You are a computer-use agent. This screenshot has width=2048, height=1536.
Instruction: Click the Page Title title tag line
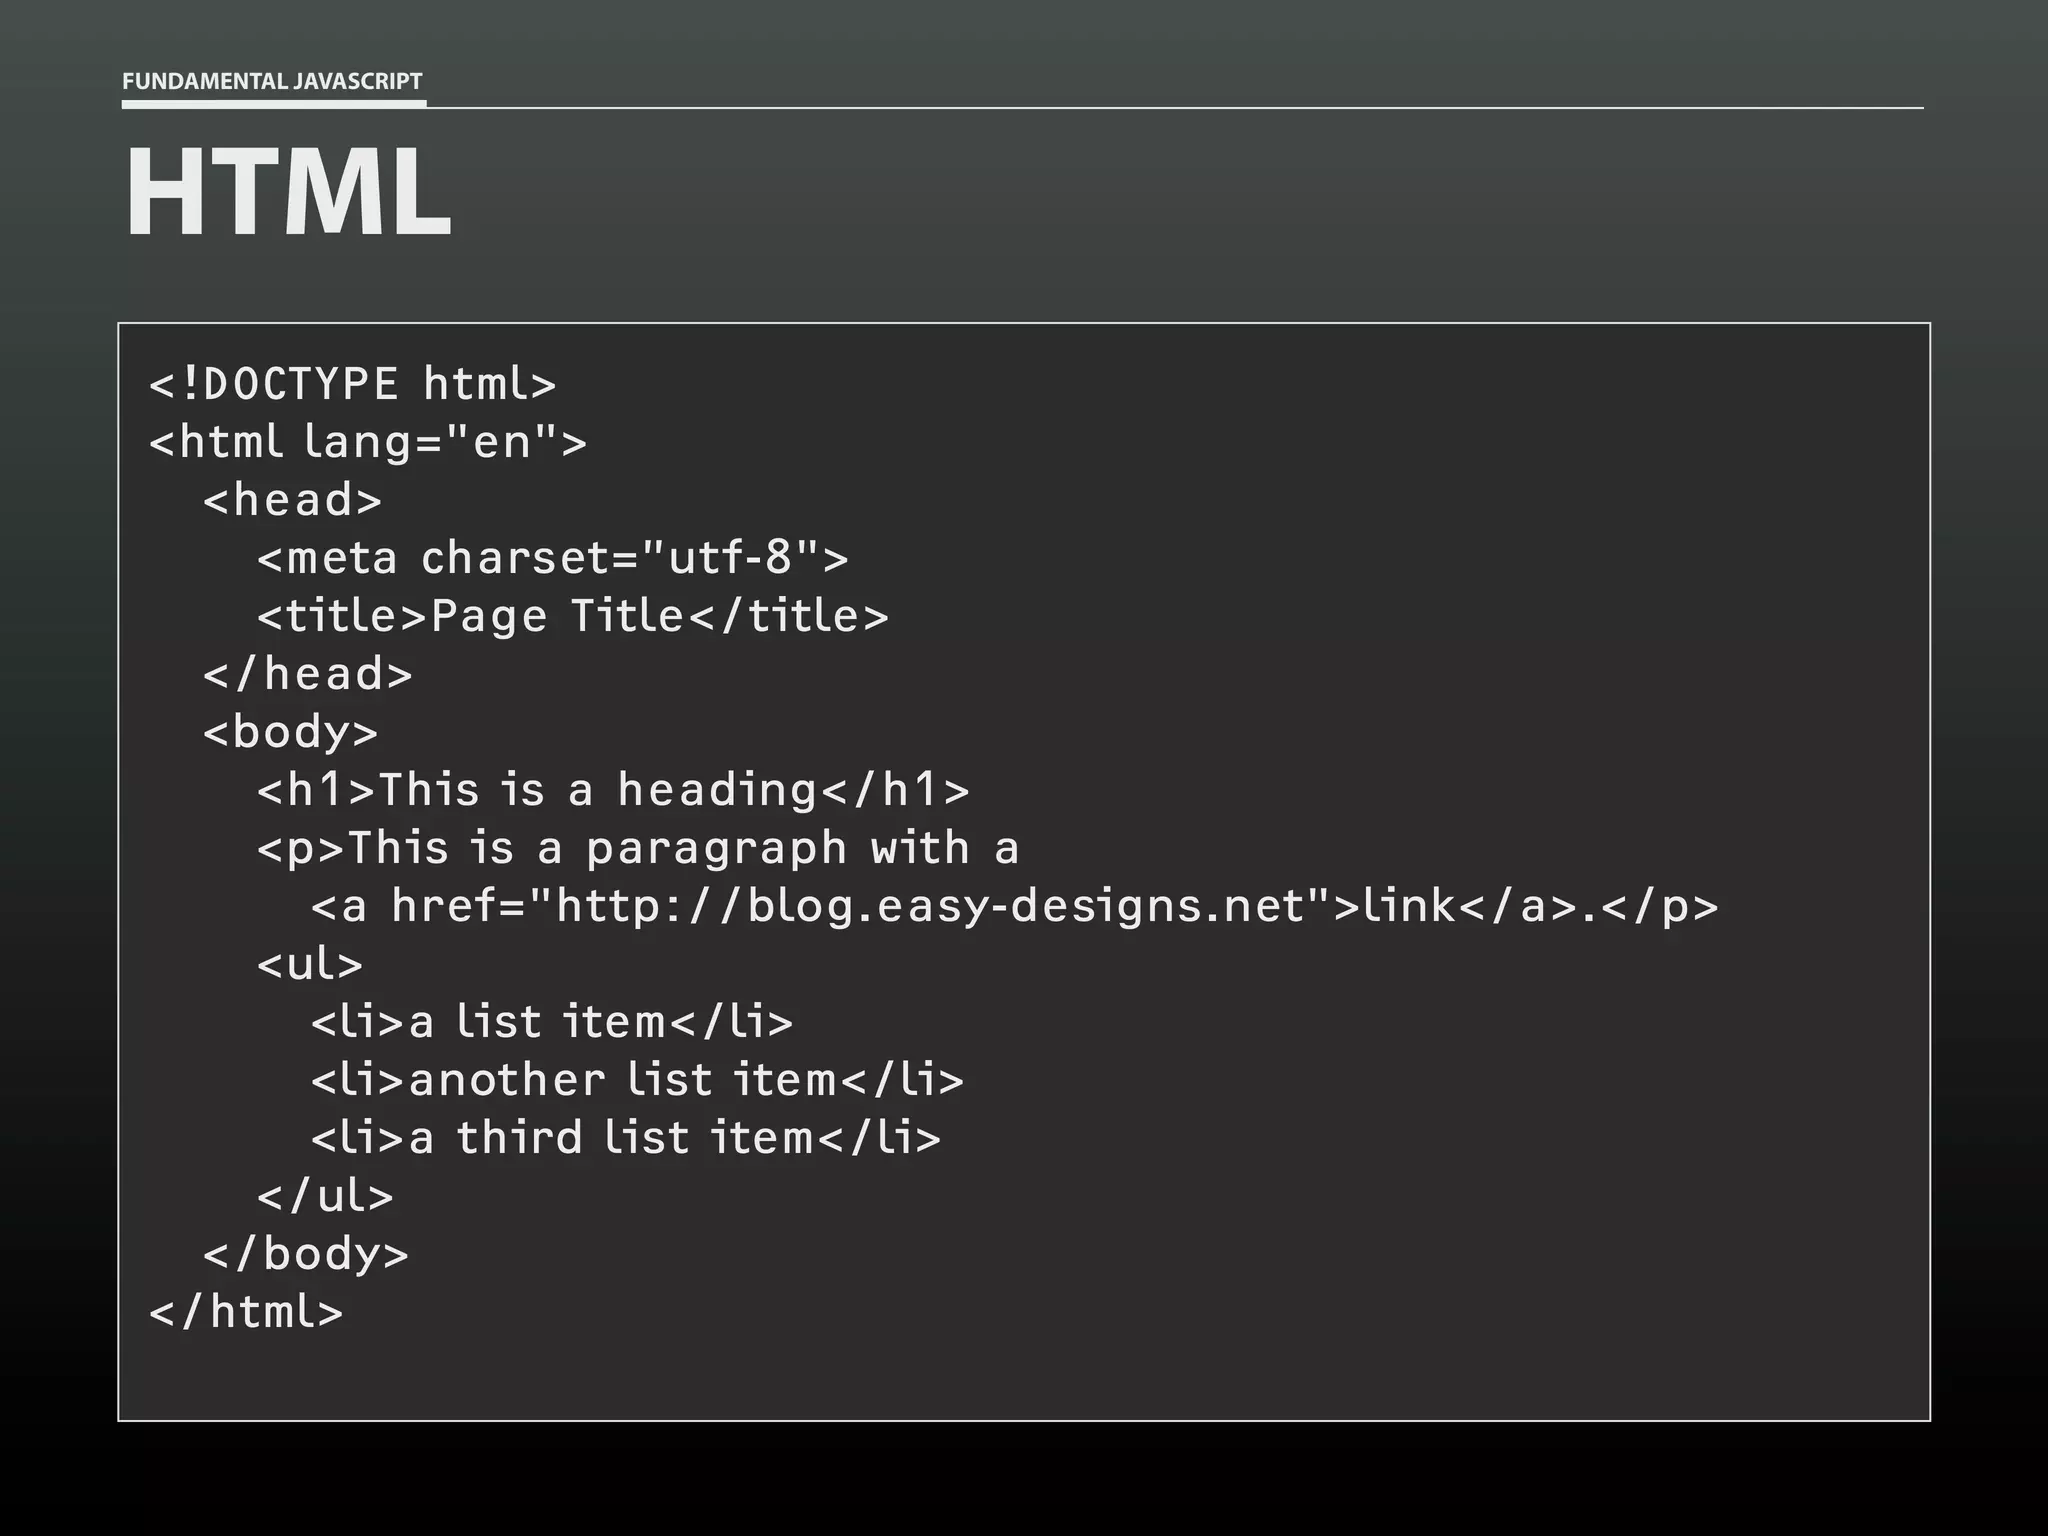click(572, 616)
